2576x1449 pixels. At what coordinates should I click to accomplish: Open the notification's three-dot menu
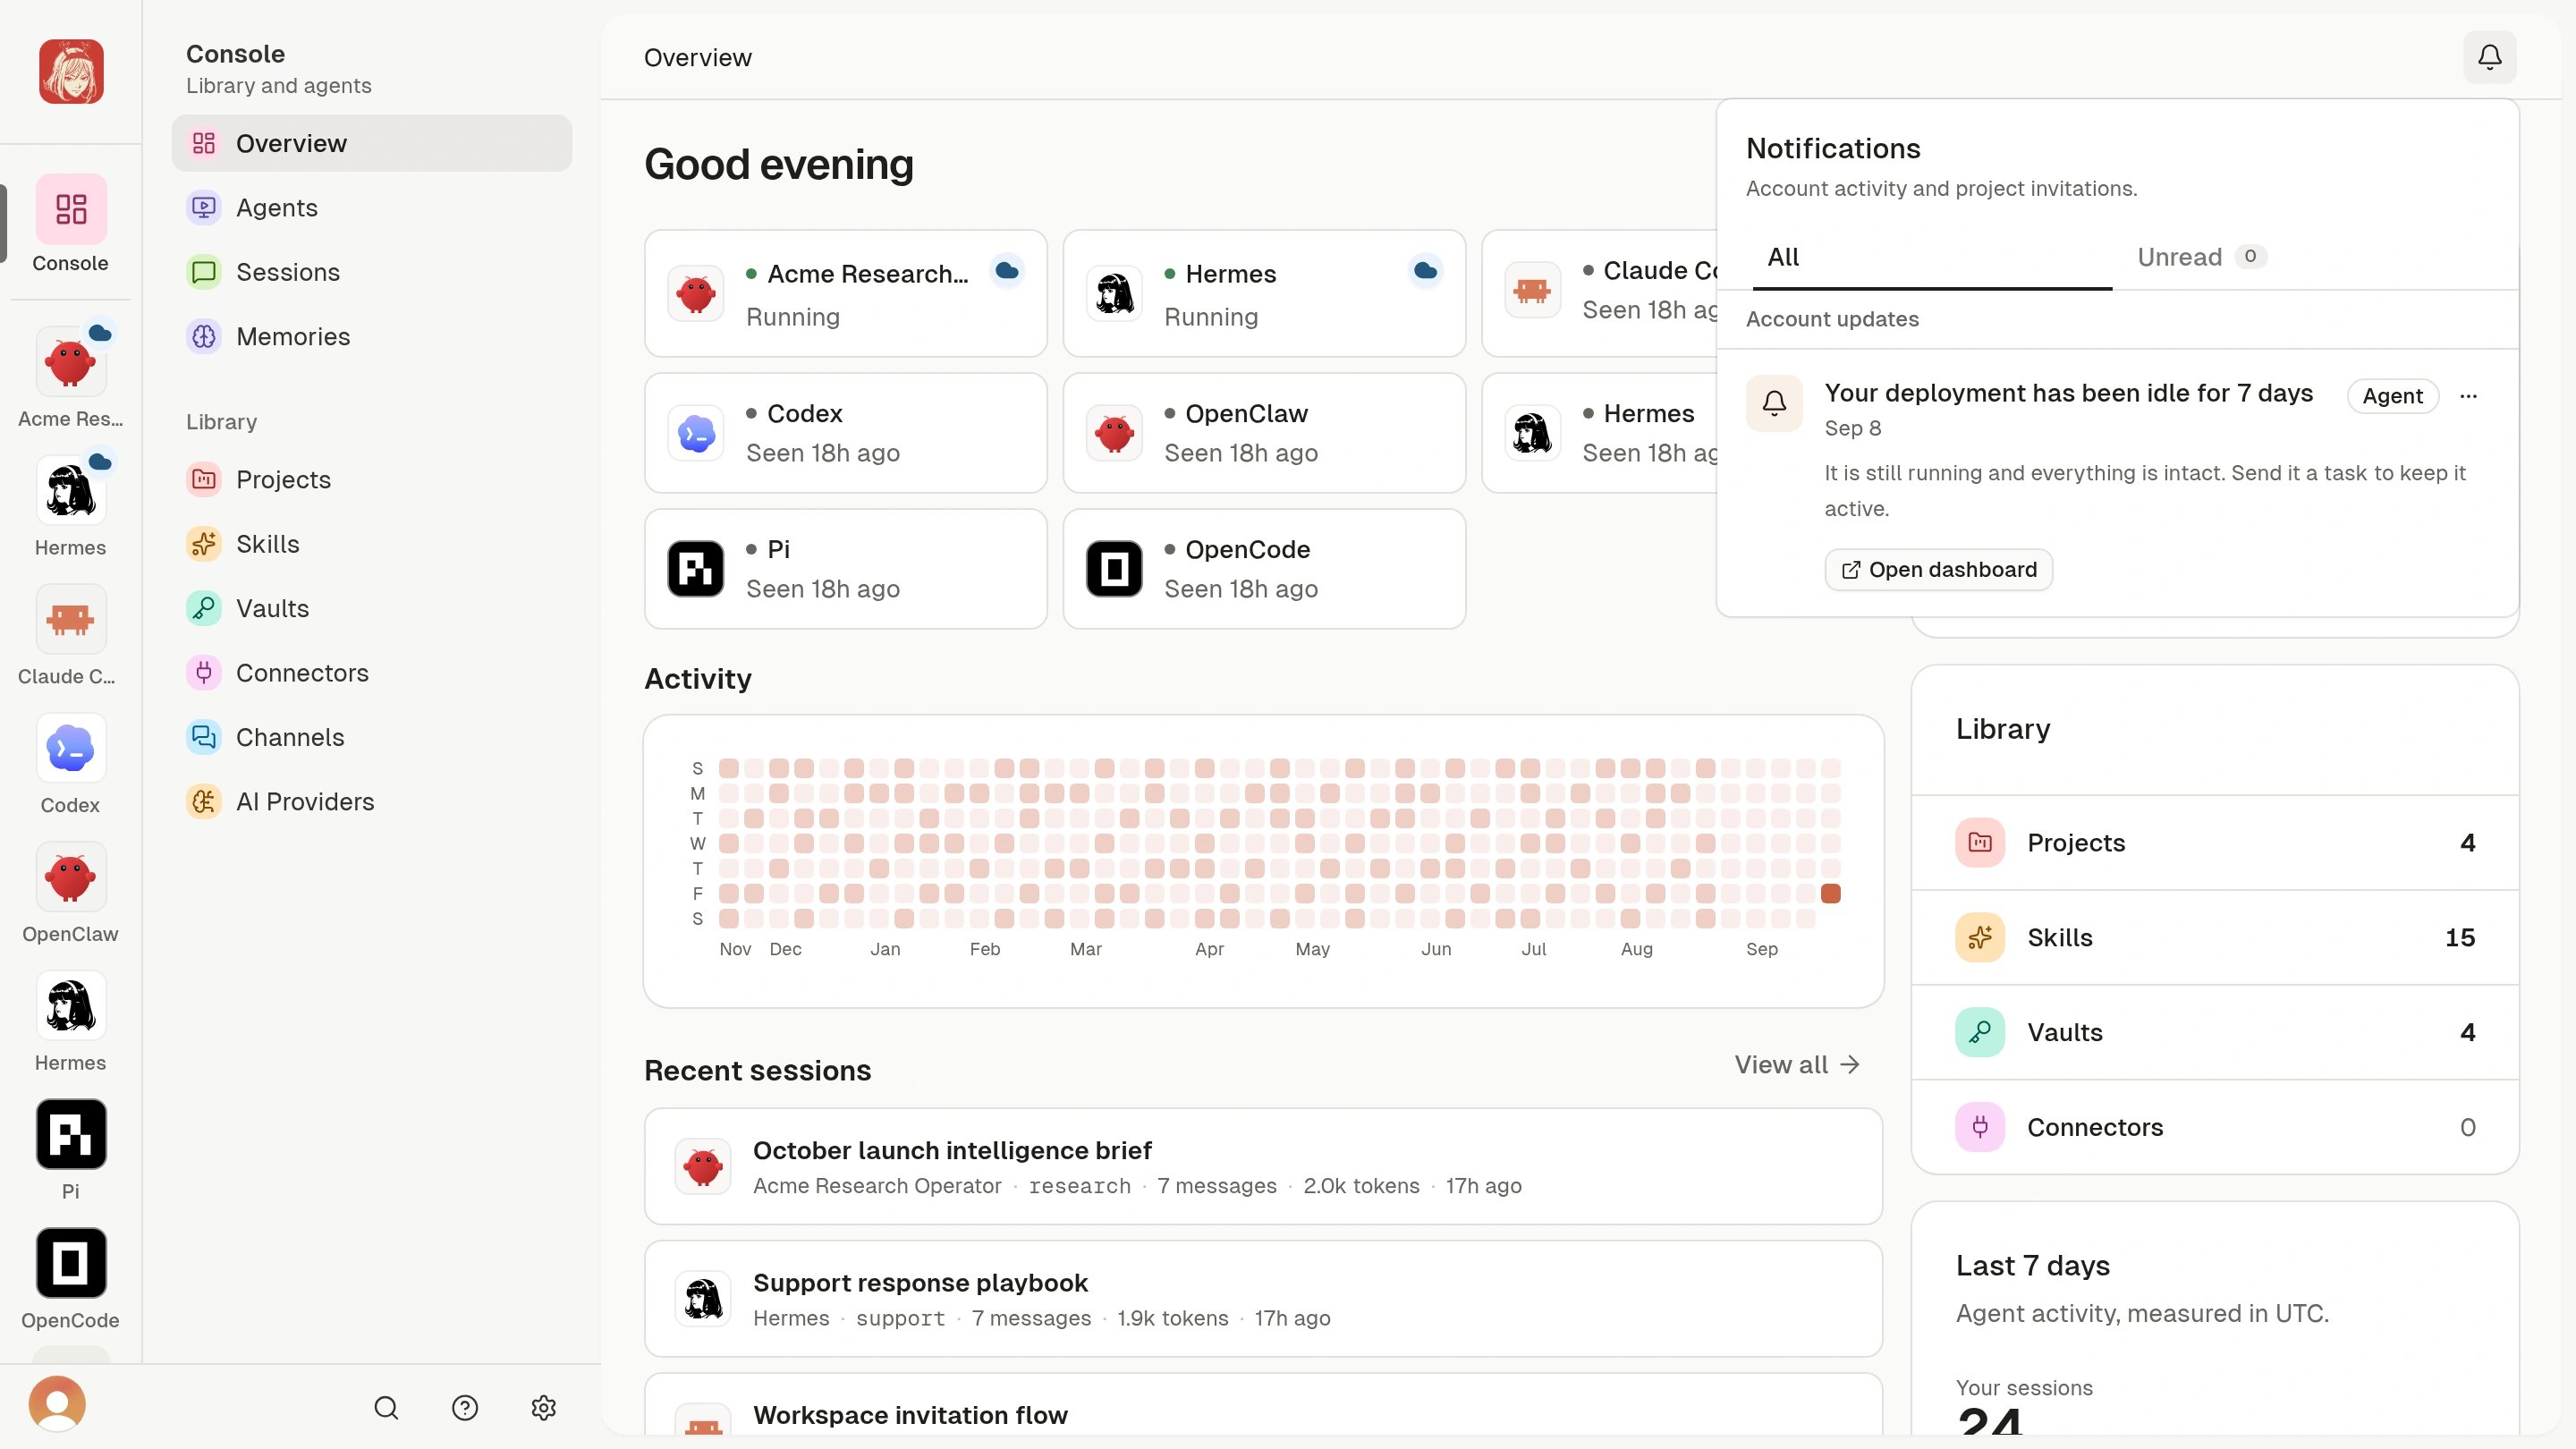2468,396
